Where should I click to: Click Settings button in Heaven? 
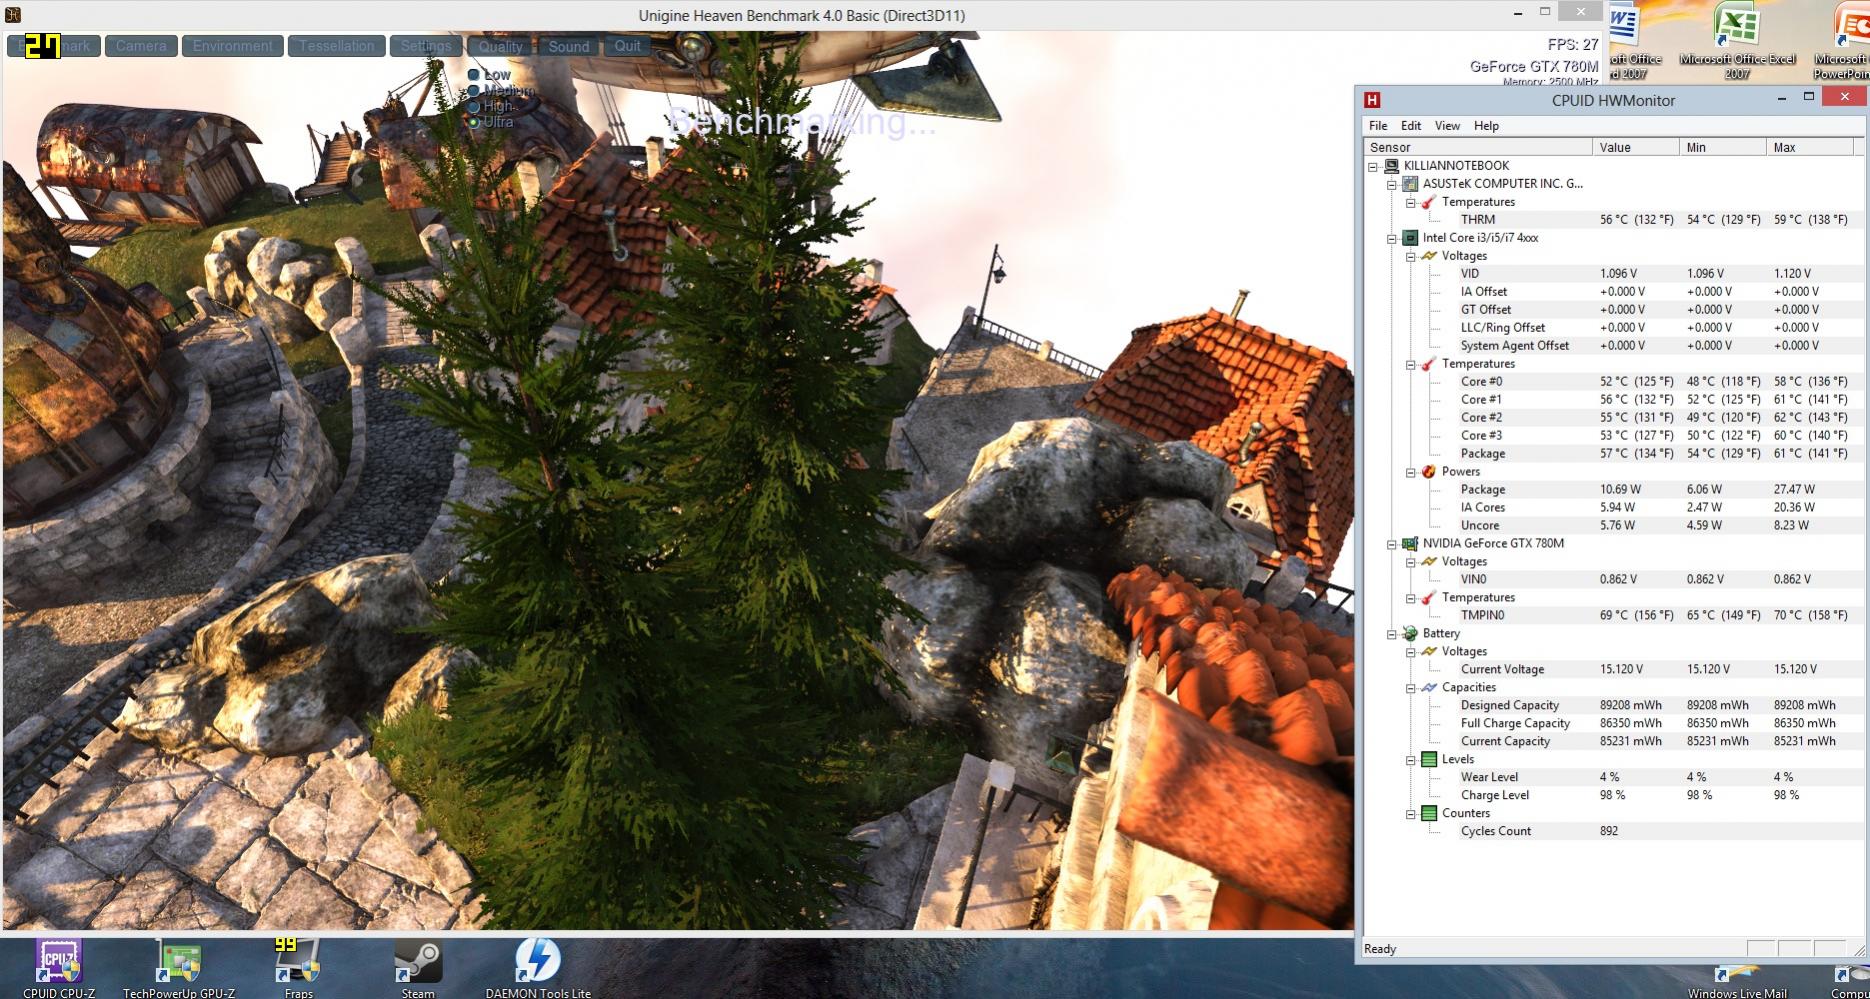coord(426,46)
